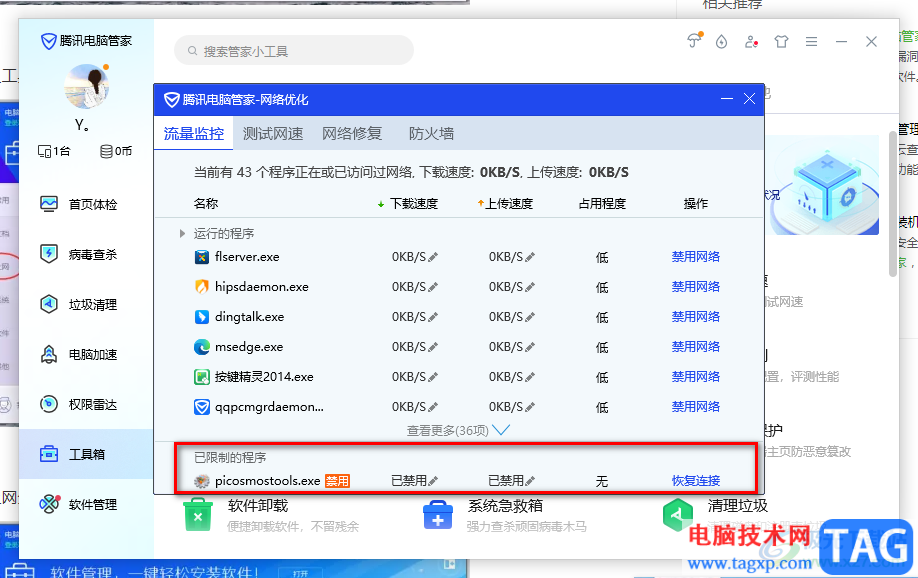
Task: Edit upload speed limit for msedge.exe
Action: [530, 346]
